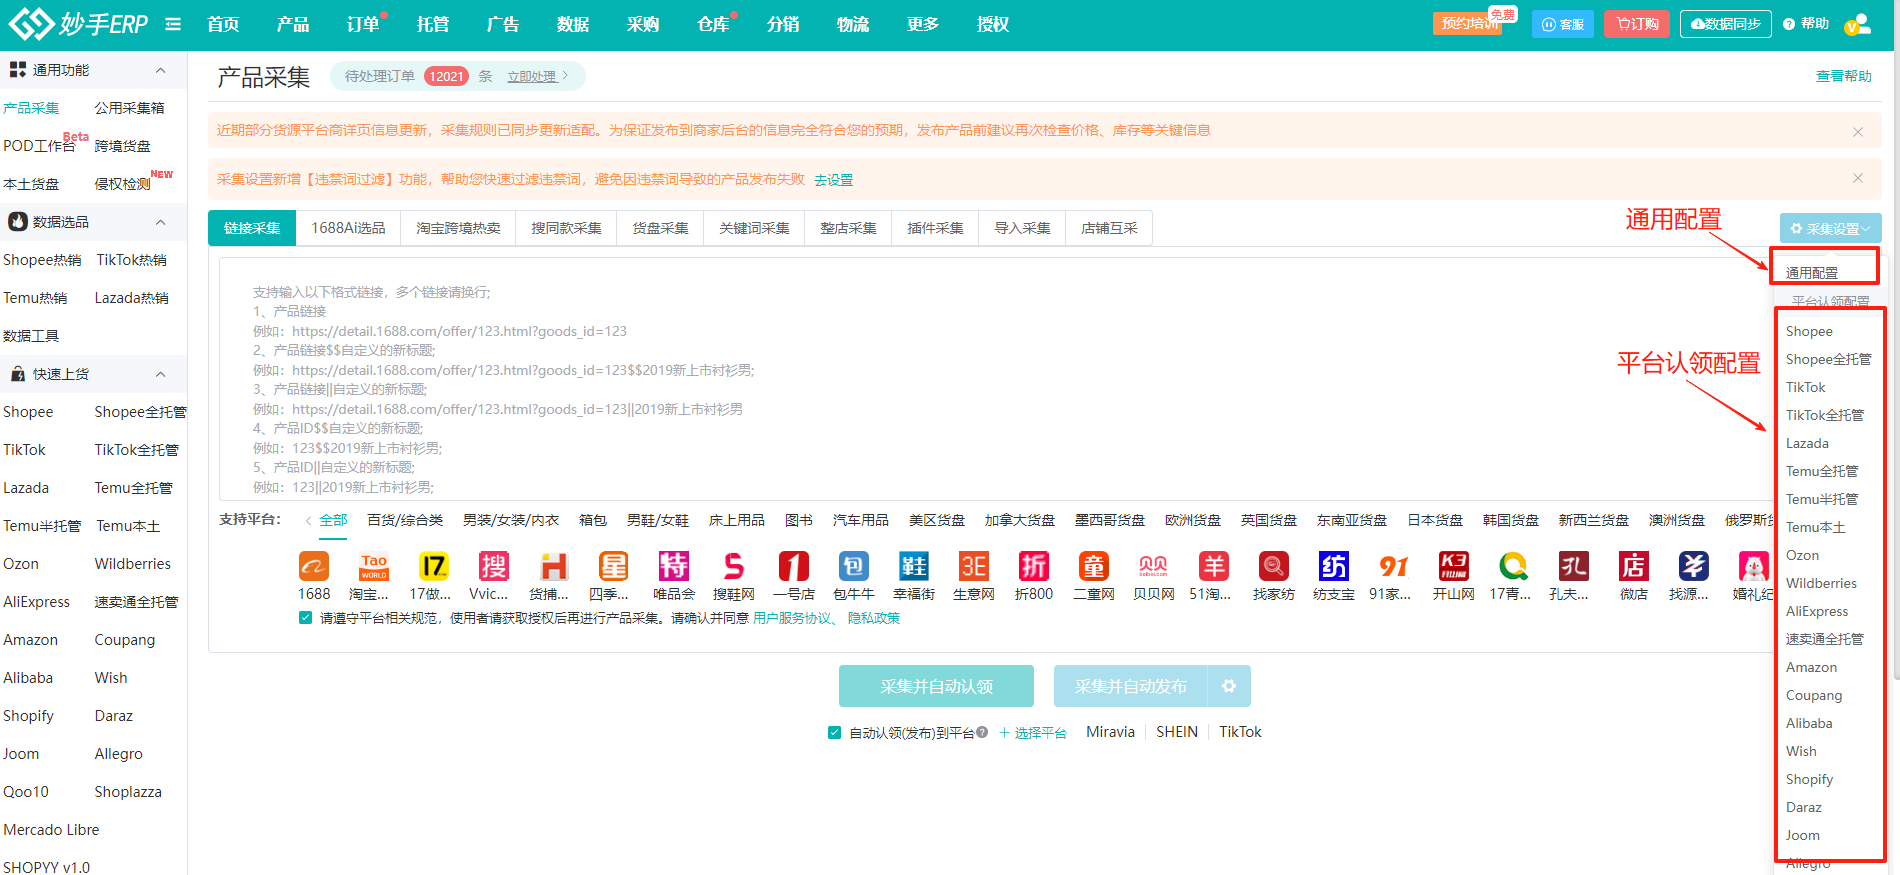Open 用户服务协议 link

click(x=793, y=618)
